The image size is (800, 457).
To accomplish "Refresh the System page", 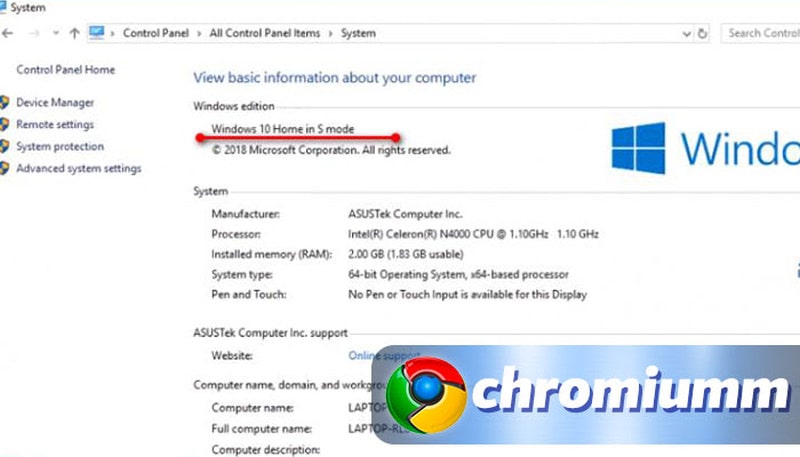I will click(703, 34).
